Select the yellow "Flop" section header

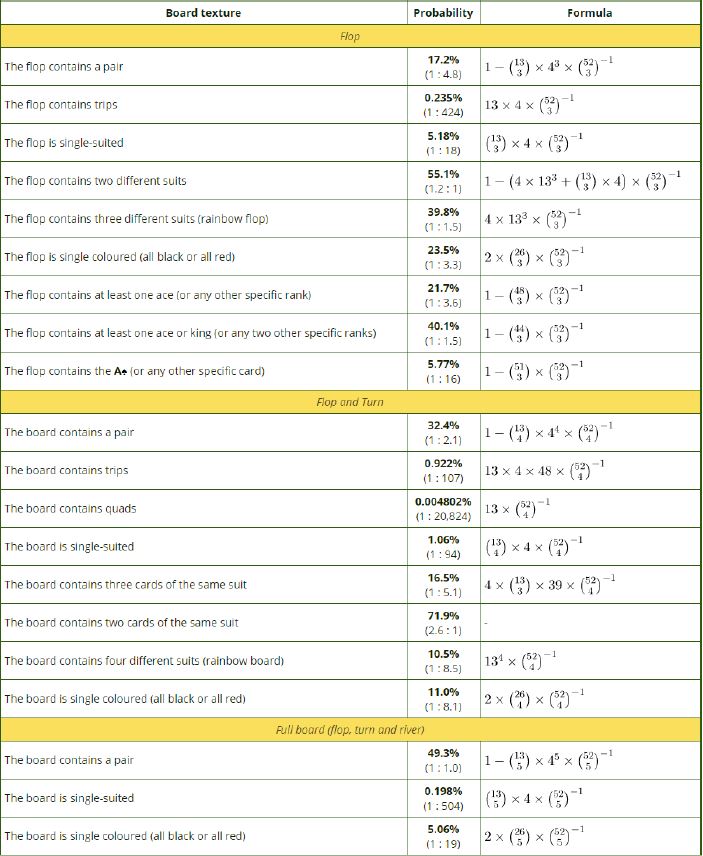point(350,37)
